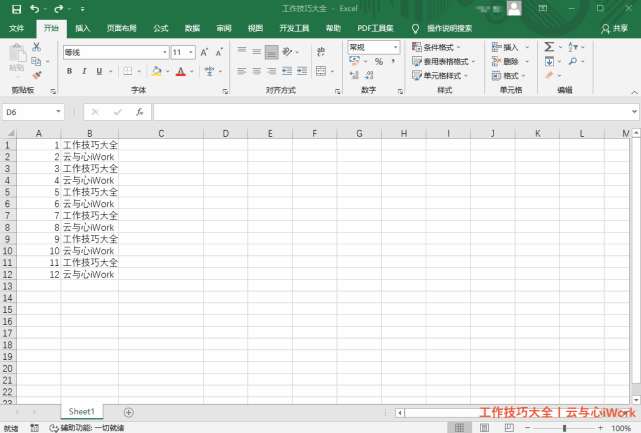Merge and center cells icon
Screen dimensions: 641x433
(321, 71)
